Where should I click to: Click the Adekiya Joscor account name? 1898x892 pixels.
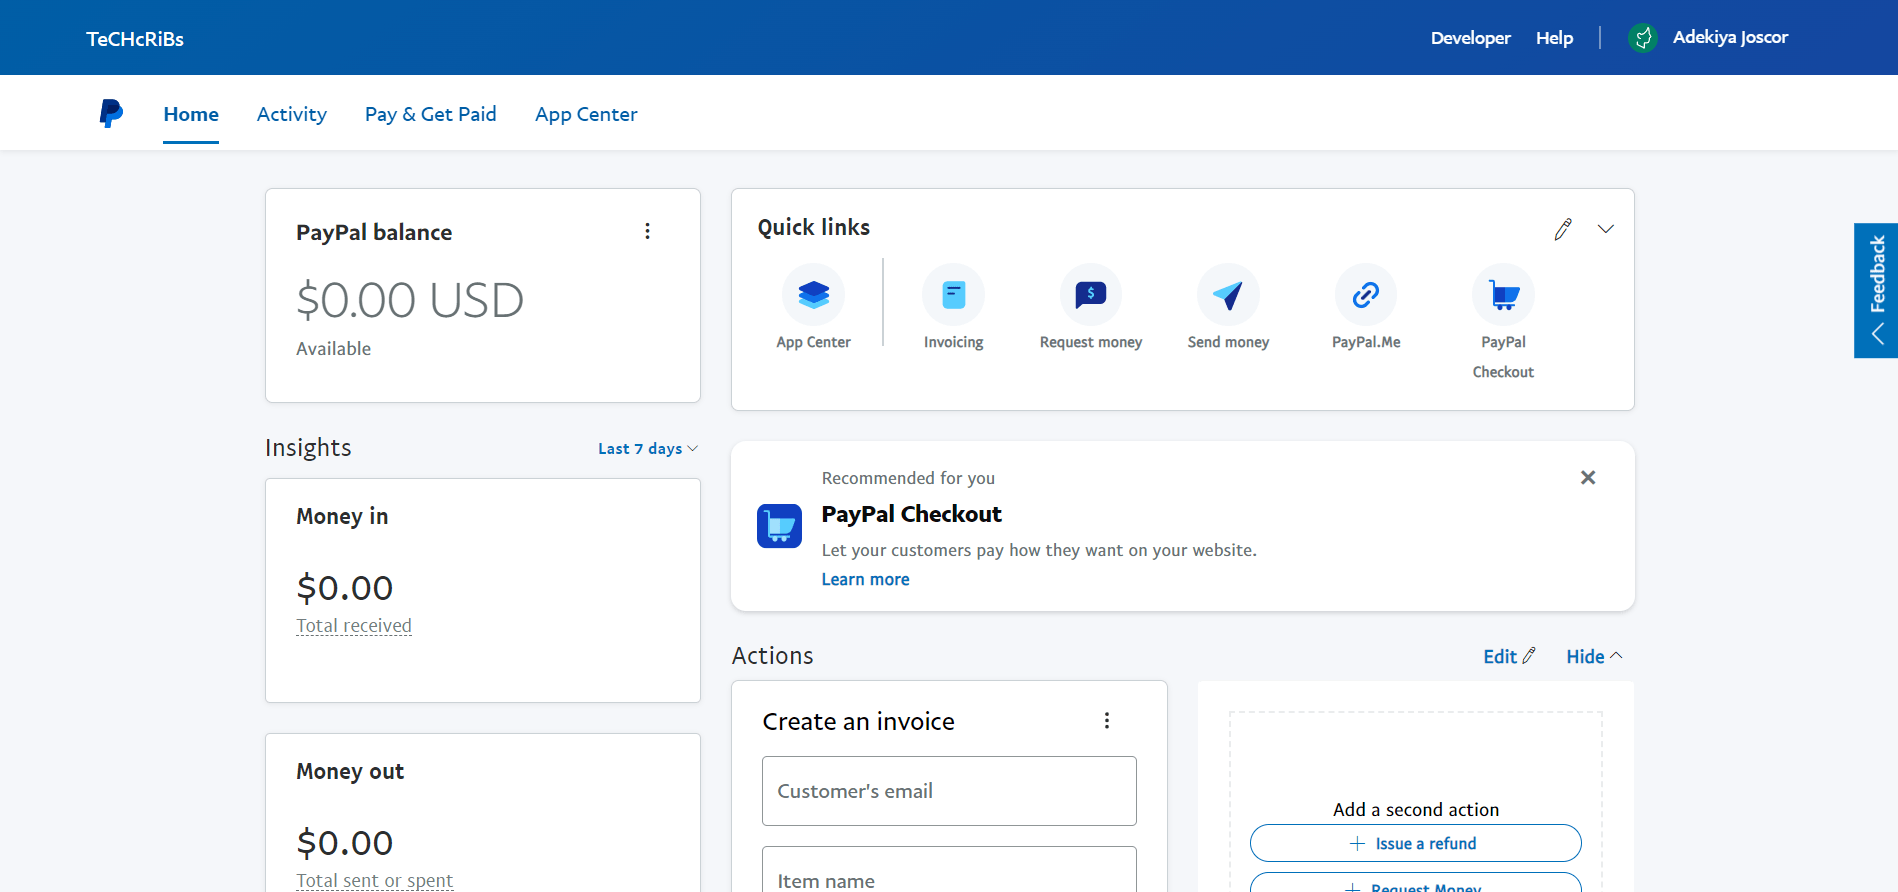click(x=1730, y=38)
